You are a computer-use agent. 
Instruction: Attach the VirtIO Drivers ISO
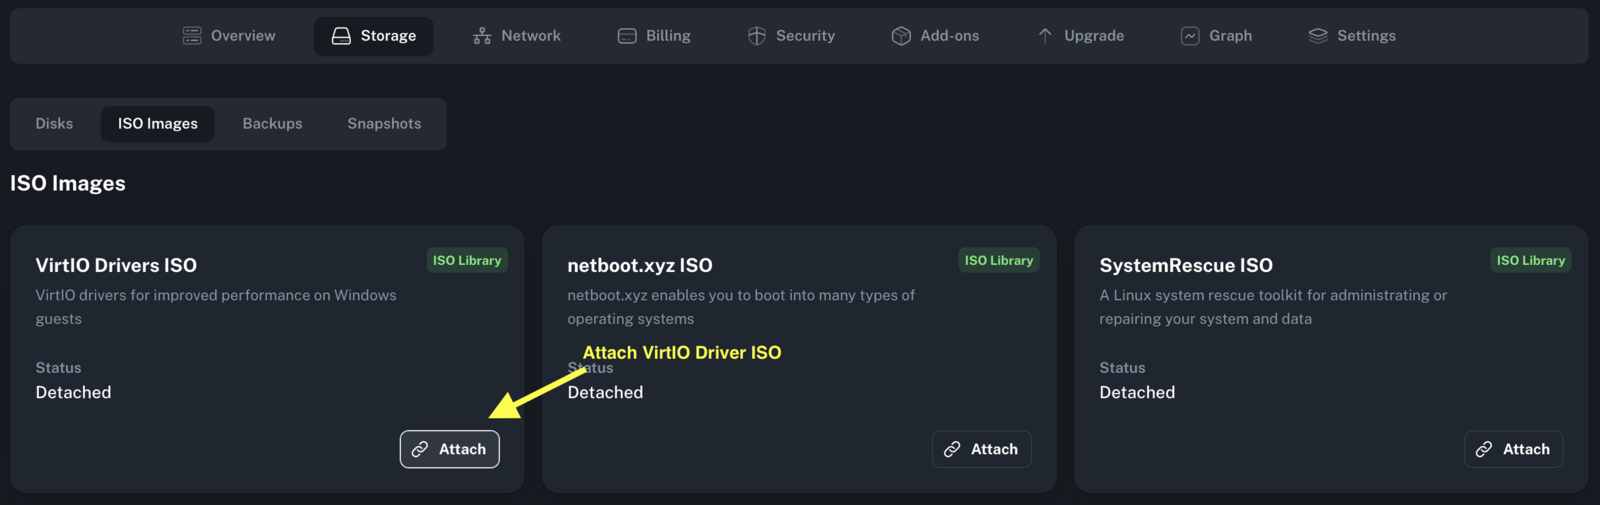(x=450, y=450)
